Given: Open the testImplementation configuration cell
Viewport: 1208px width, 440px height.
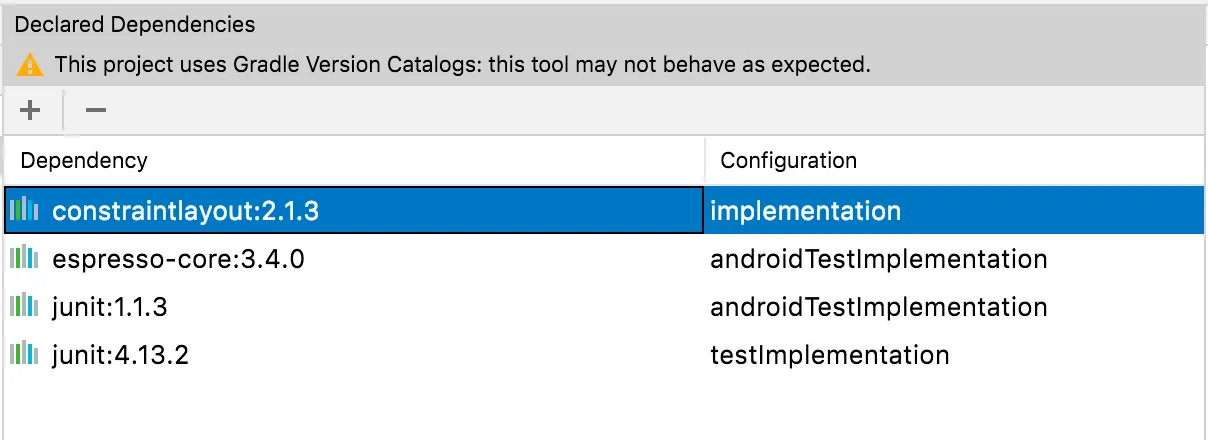Looking at the screenshot, I should pyautogui.click(x=955, y=353).
